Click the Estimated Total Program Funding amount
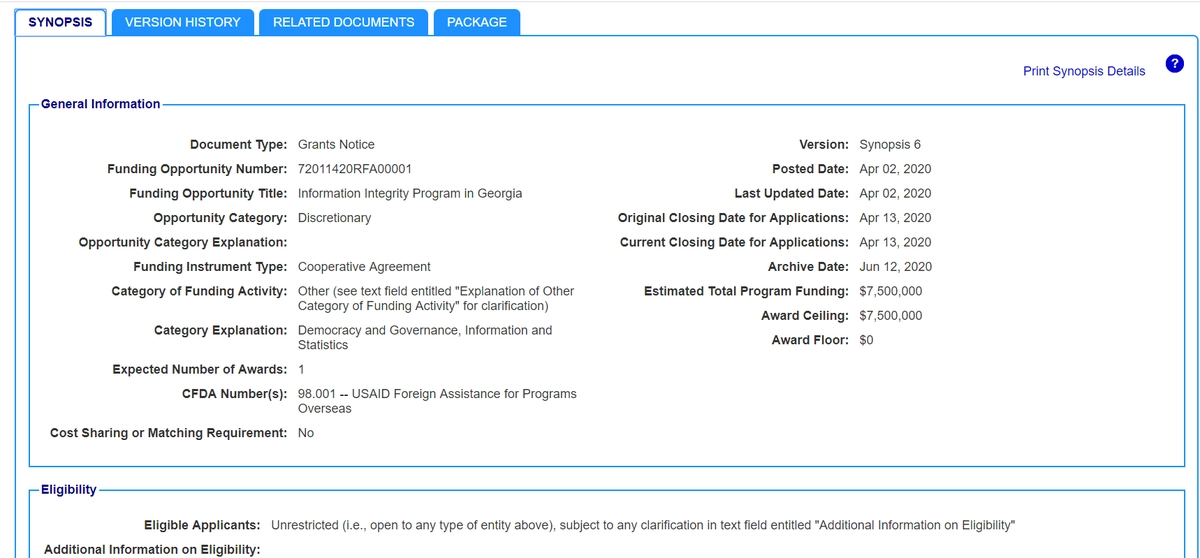The image size is (1200, 558). coord(891,291)
